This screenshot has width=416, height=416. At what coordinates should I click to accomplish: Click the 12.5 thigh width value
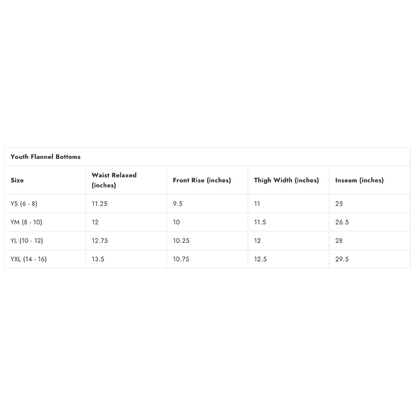260,259
